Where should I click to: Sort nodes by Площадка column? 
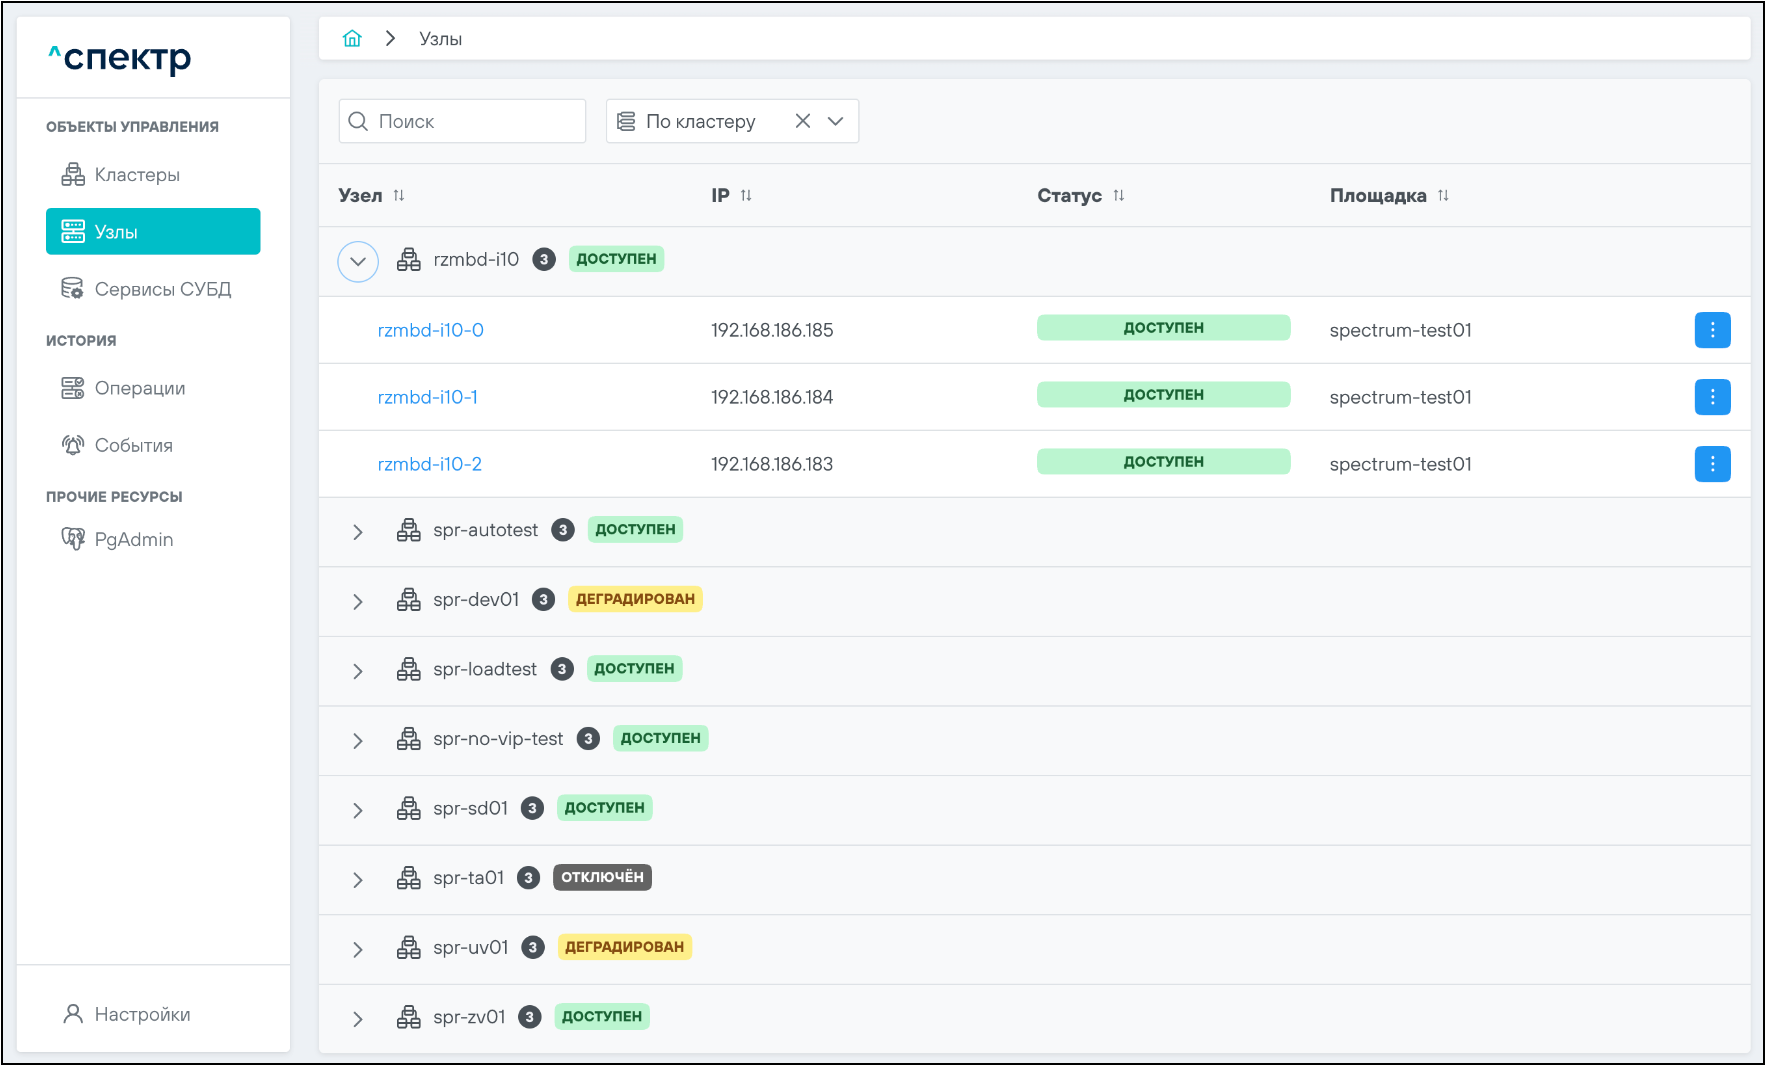[x=1443, y=196]
